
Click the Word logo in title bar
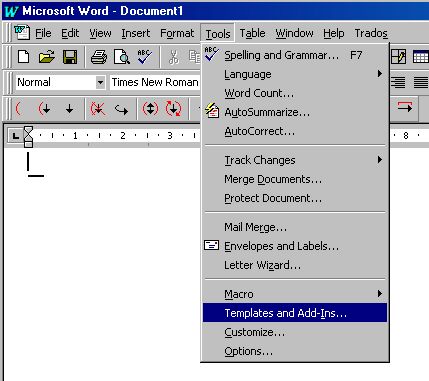point(11,11)
